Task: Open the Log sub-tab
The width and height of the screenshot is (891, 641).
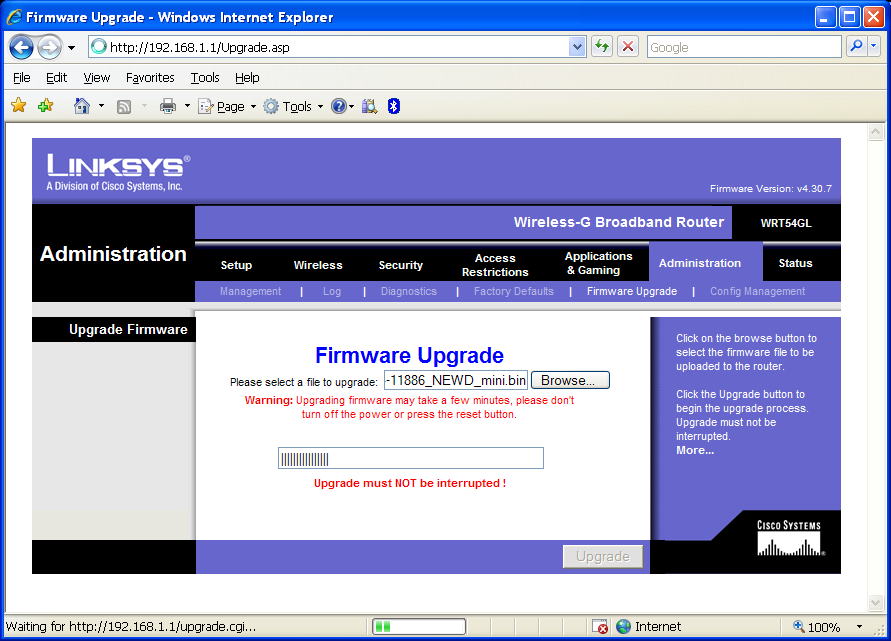Action: click(332, 291)
